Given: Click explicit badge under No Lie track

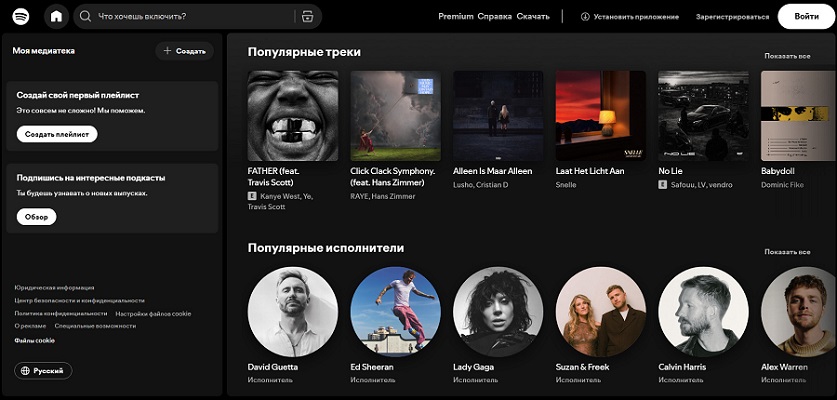Looking at the screenshot, I should 662,185.
